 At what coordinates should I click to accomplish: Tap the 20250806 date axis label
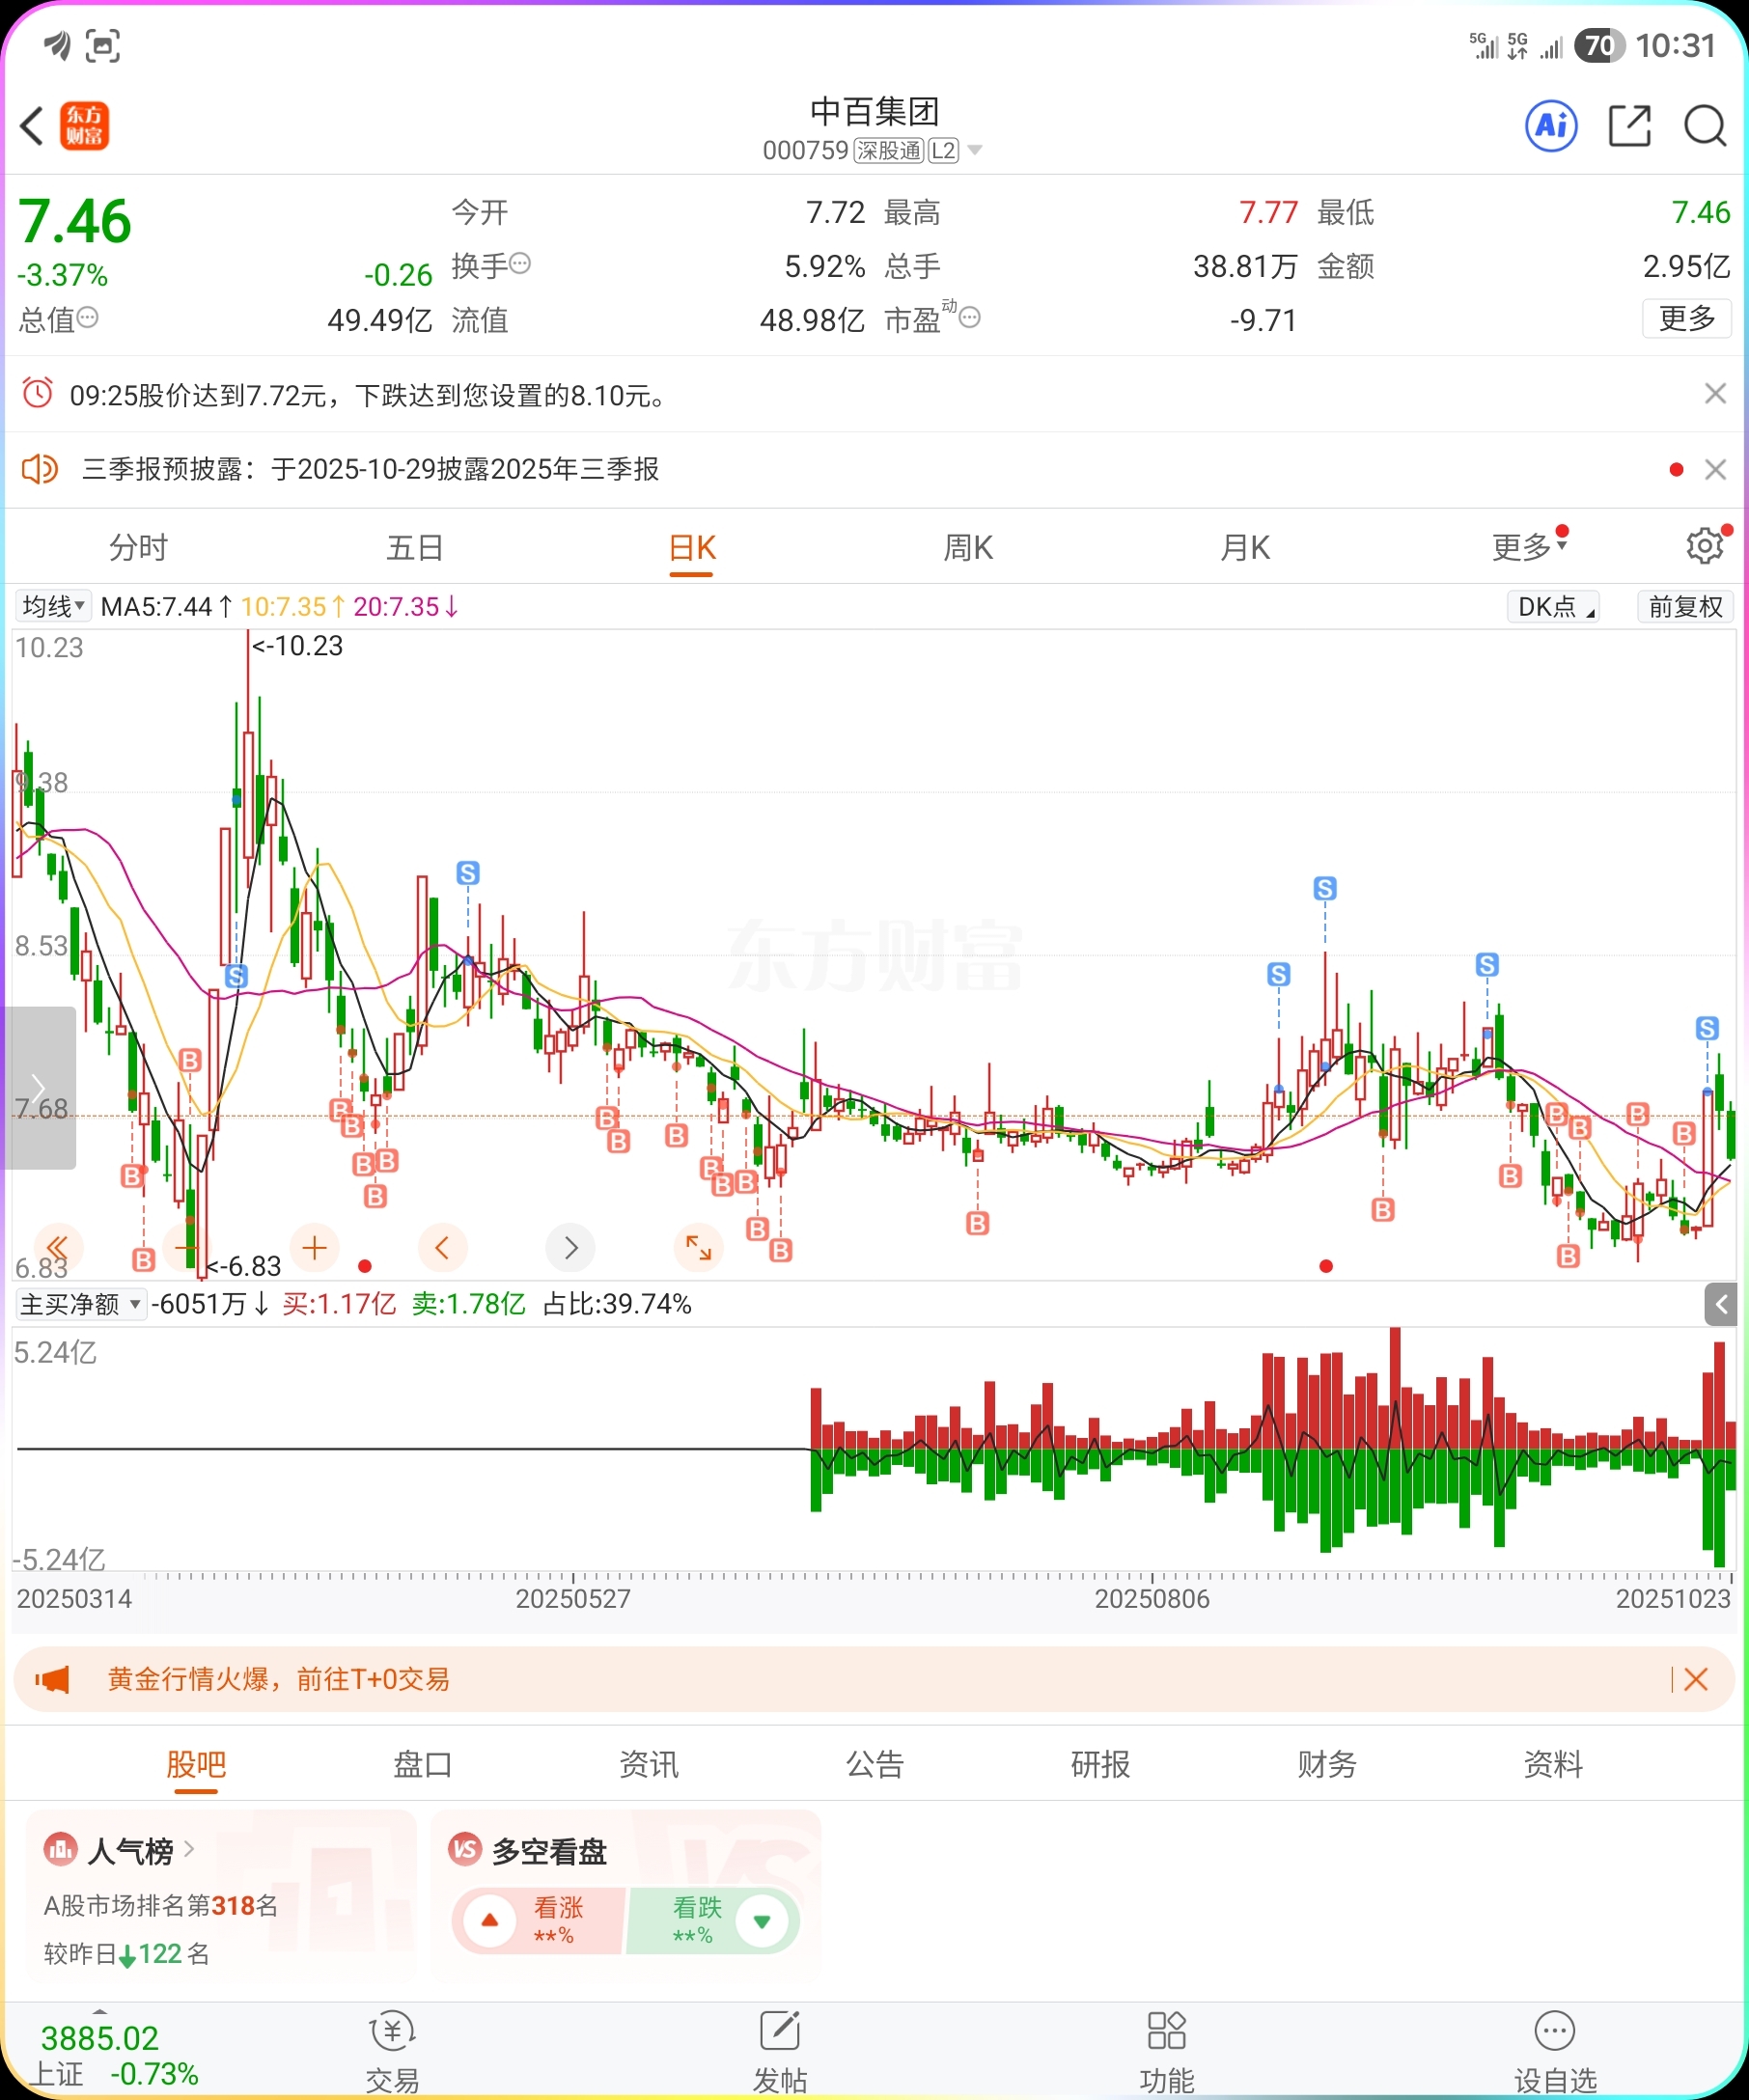click(1152, 1598)
